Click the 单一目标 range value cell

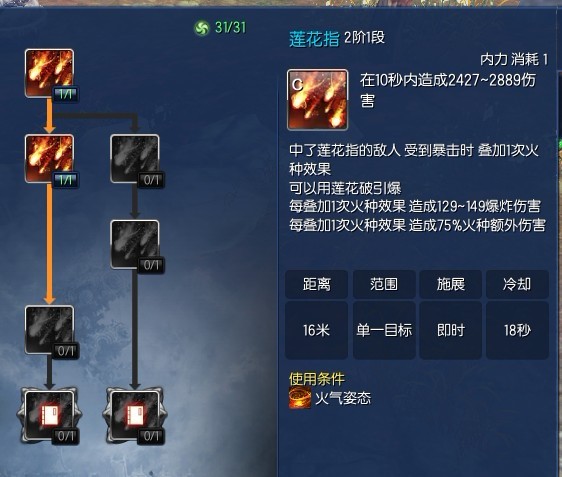[384, 330]
